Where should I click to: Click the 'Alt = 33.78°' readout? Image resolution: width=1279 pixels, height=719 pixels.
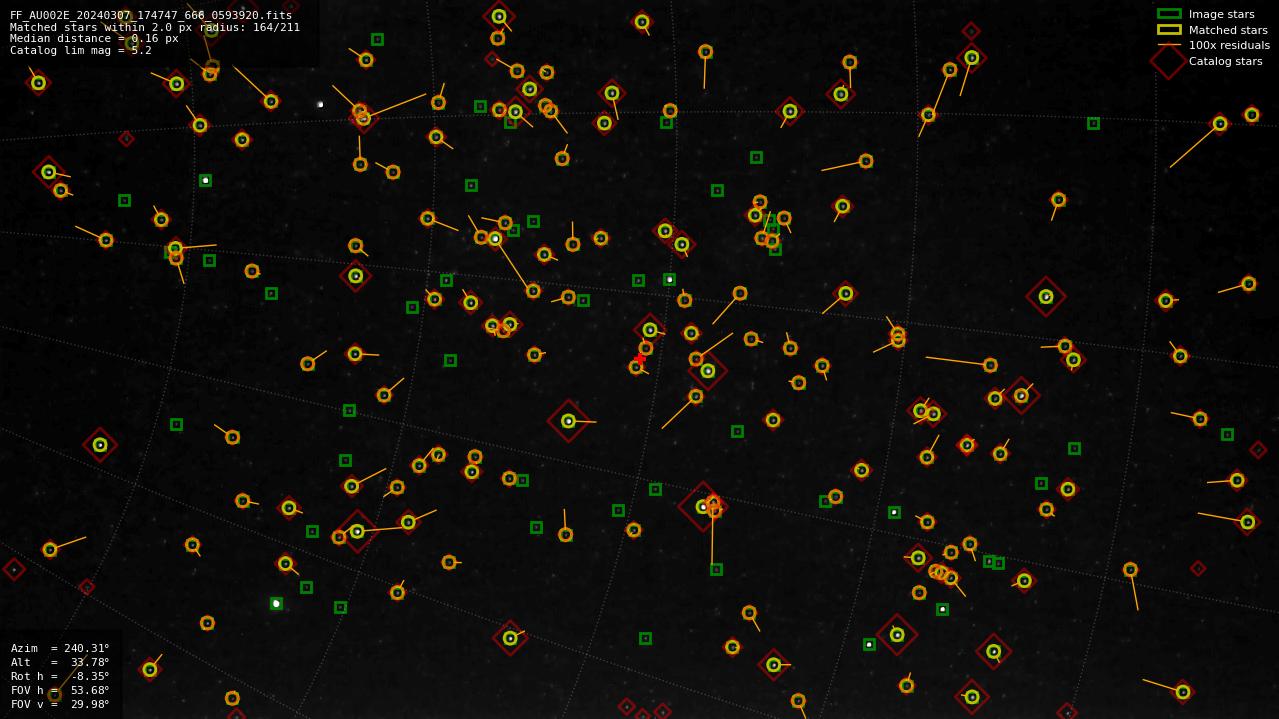[x=60, y=662]
